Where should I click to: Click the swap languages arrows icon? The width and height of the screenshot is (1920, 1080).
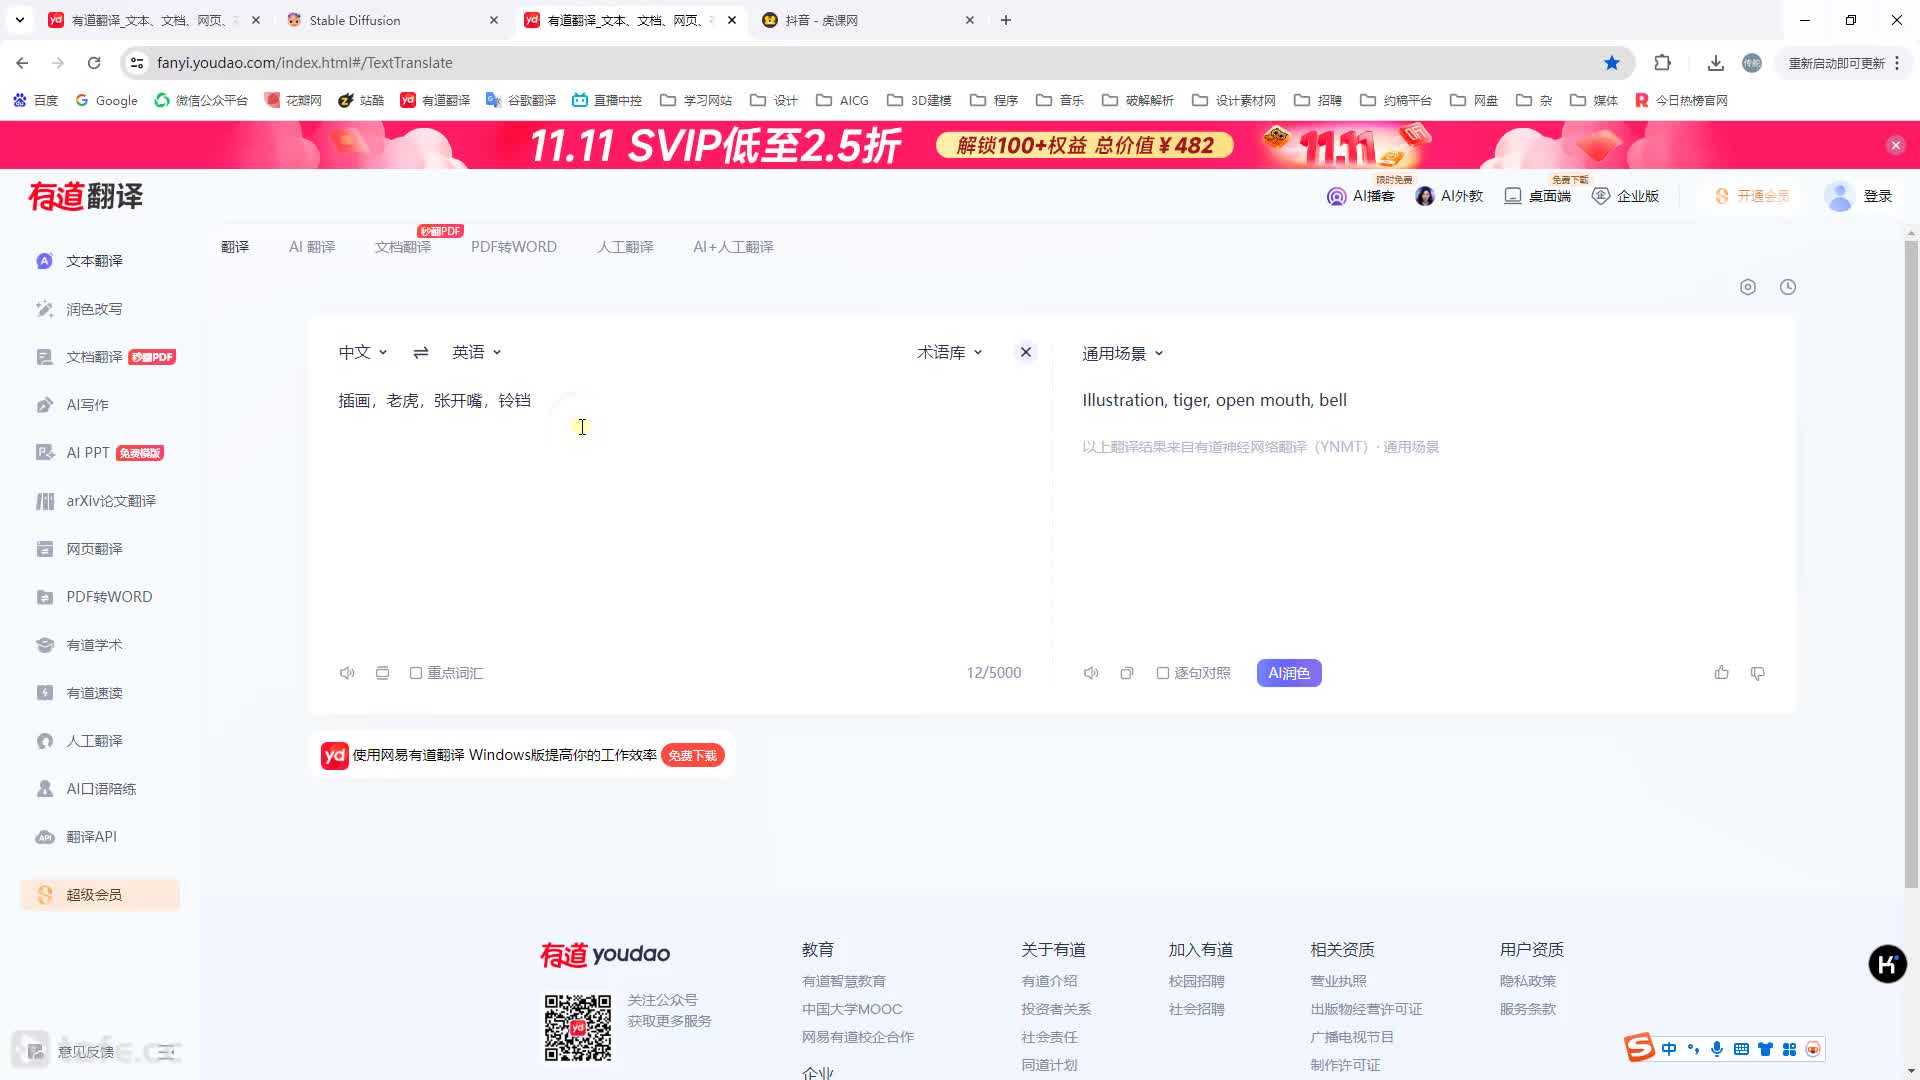(421, 352)
